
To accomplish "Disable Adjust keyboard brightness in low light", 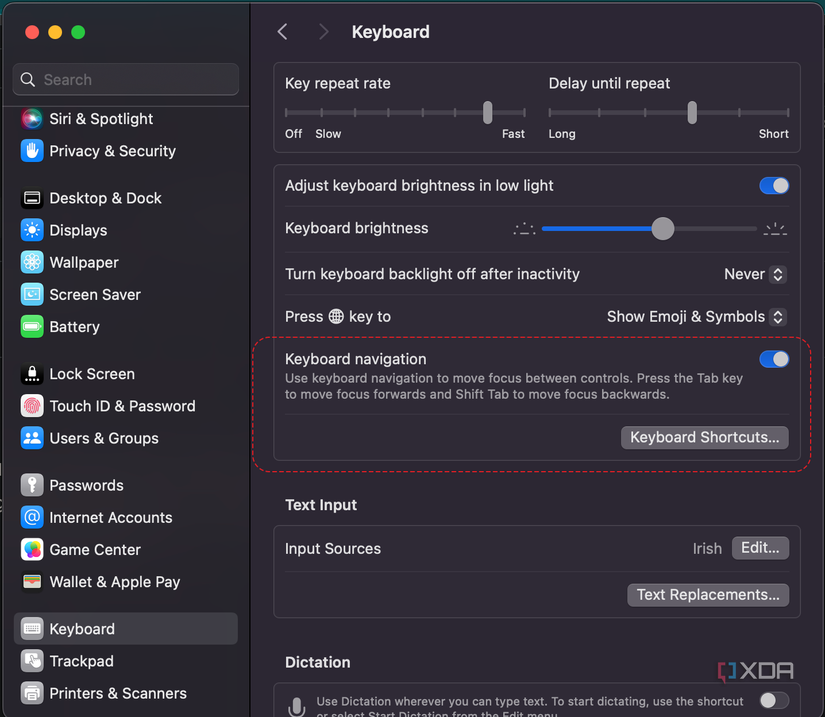I will (x=773, y=186).
